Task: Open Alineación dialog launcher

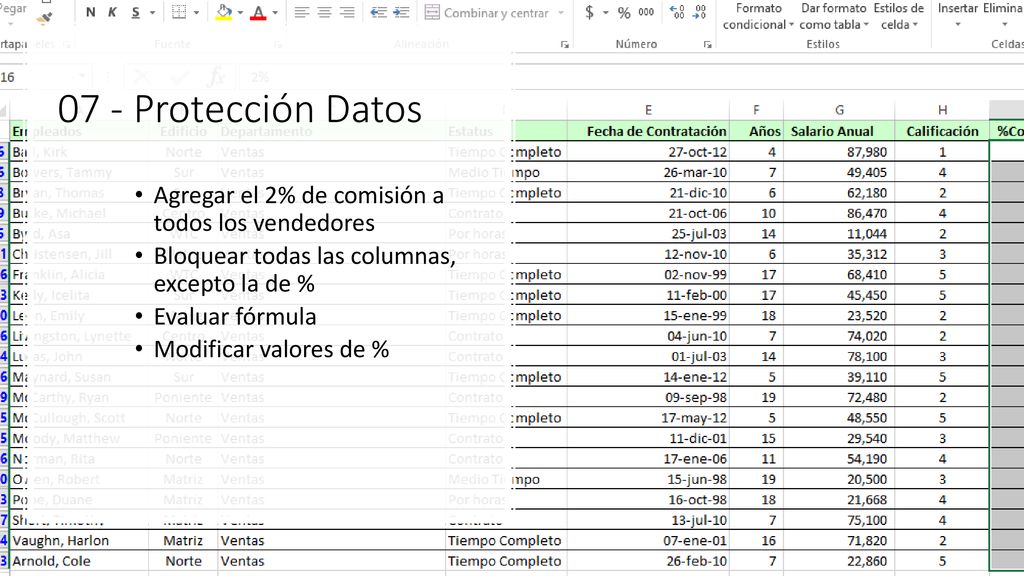Action: coord(565,44)
